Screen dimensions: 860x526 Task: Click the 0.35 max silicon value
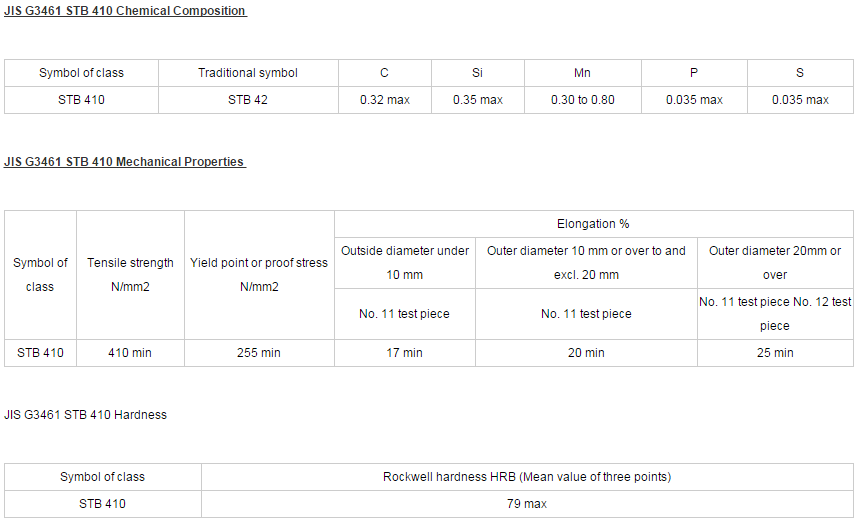click(478, 100)
